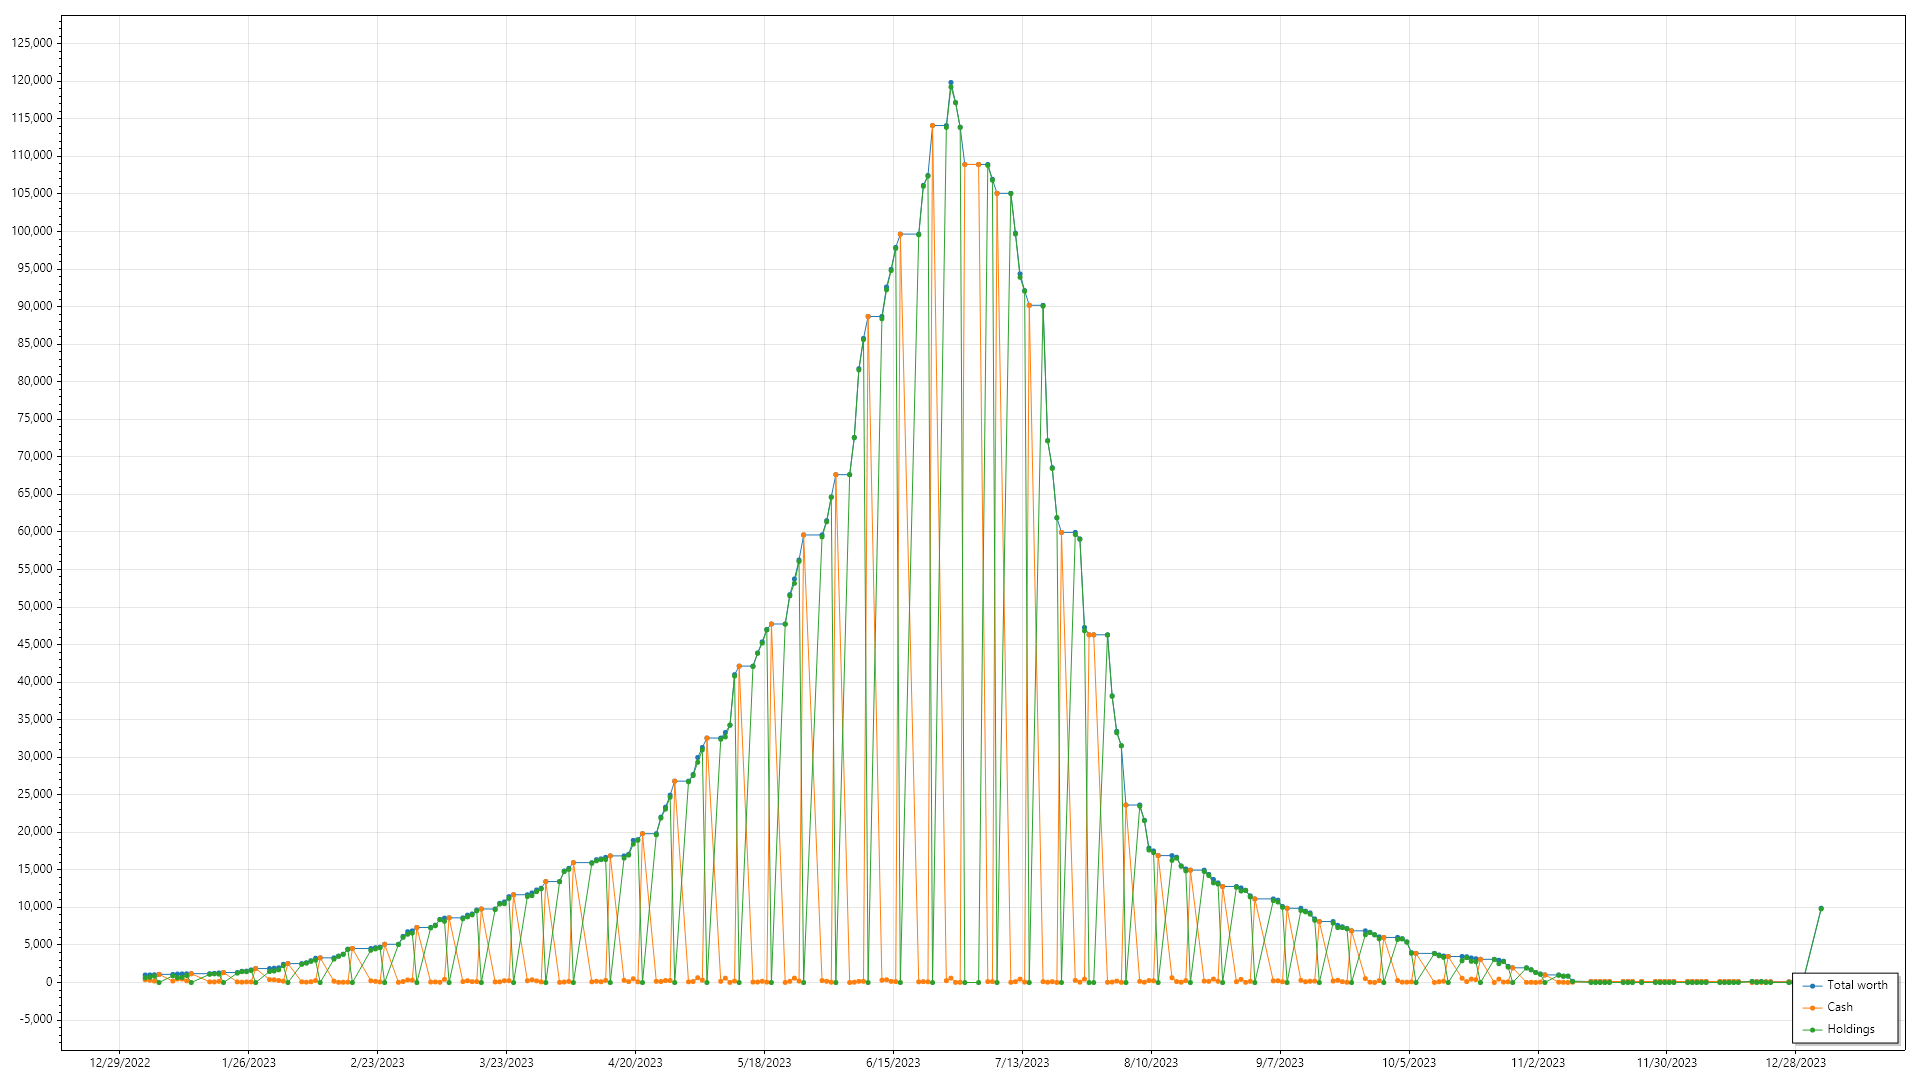
Task: Click the 12/29/2022 date axis label
Action: tap(120, 1063)
